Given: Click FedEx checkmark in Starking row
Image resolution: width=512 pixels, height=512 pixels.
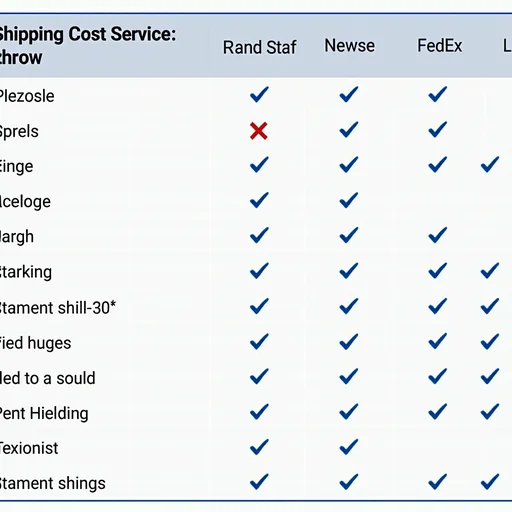Looking at the screenshot, I should (x=438, y=271).
